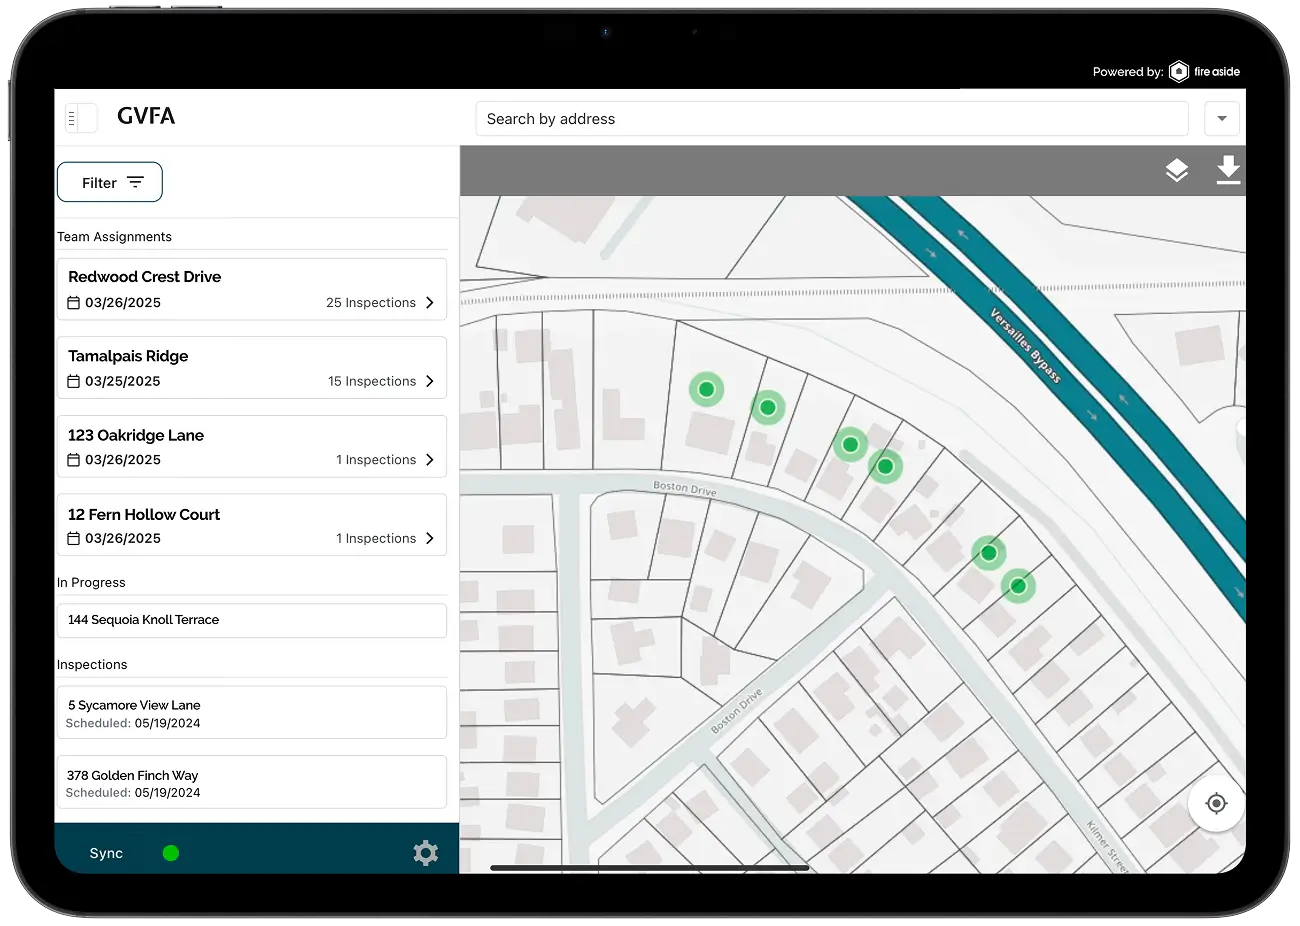Center map with the locate-me button
Viewport: 1300px width, 926px height.
tap(1216, 803)
